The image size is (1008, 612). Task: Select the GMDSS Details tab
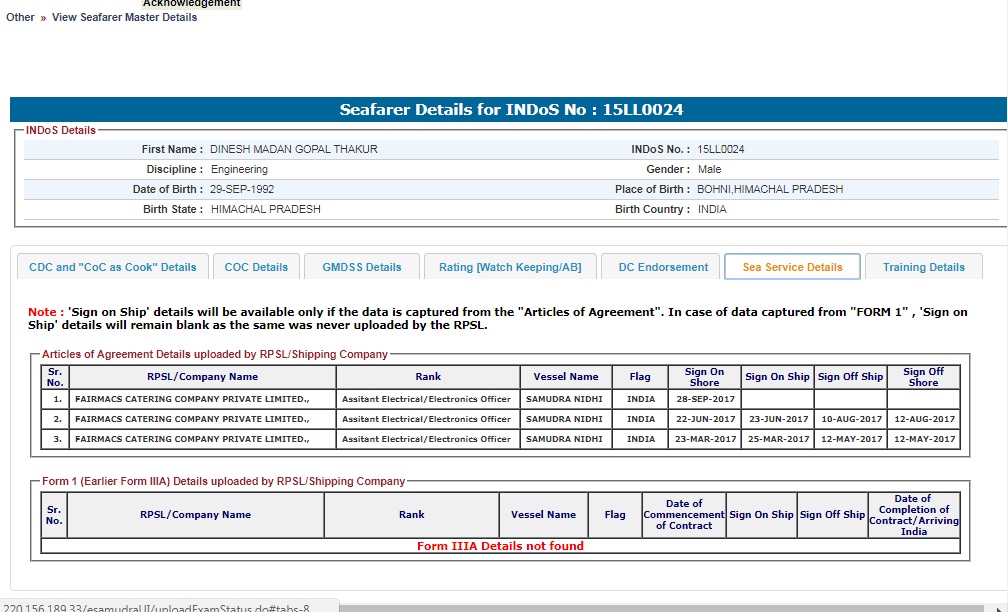point(361,267)
